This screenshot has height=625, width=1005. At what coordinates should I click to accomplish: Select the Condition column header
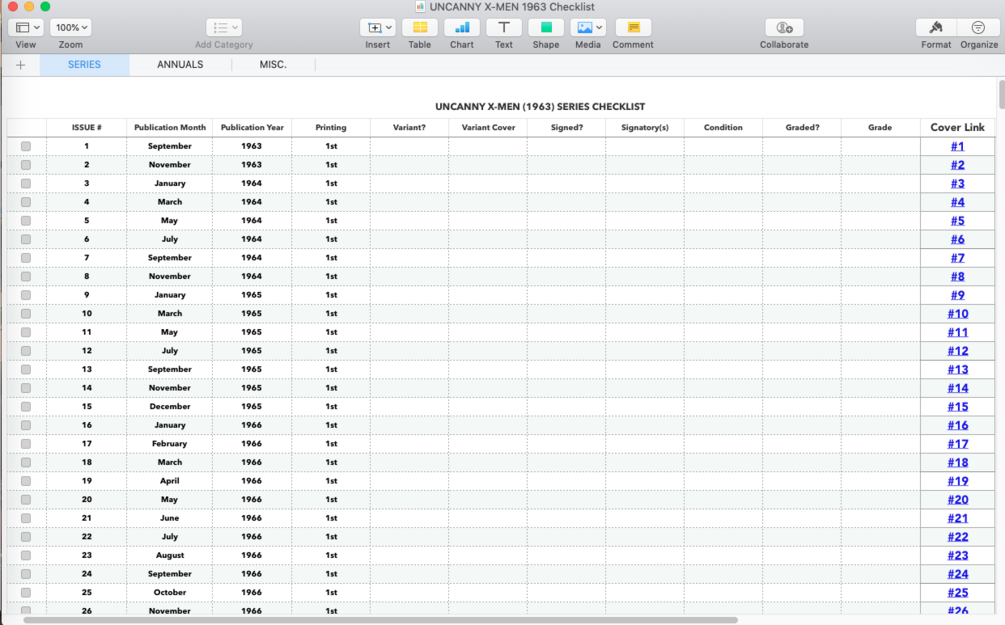pos(723,128)
